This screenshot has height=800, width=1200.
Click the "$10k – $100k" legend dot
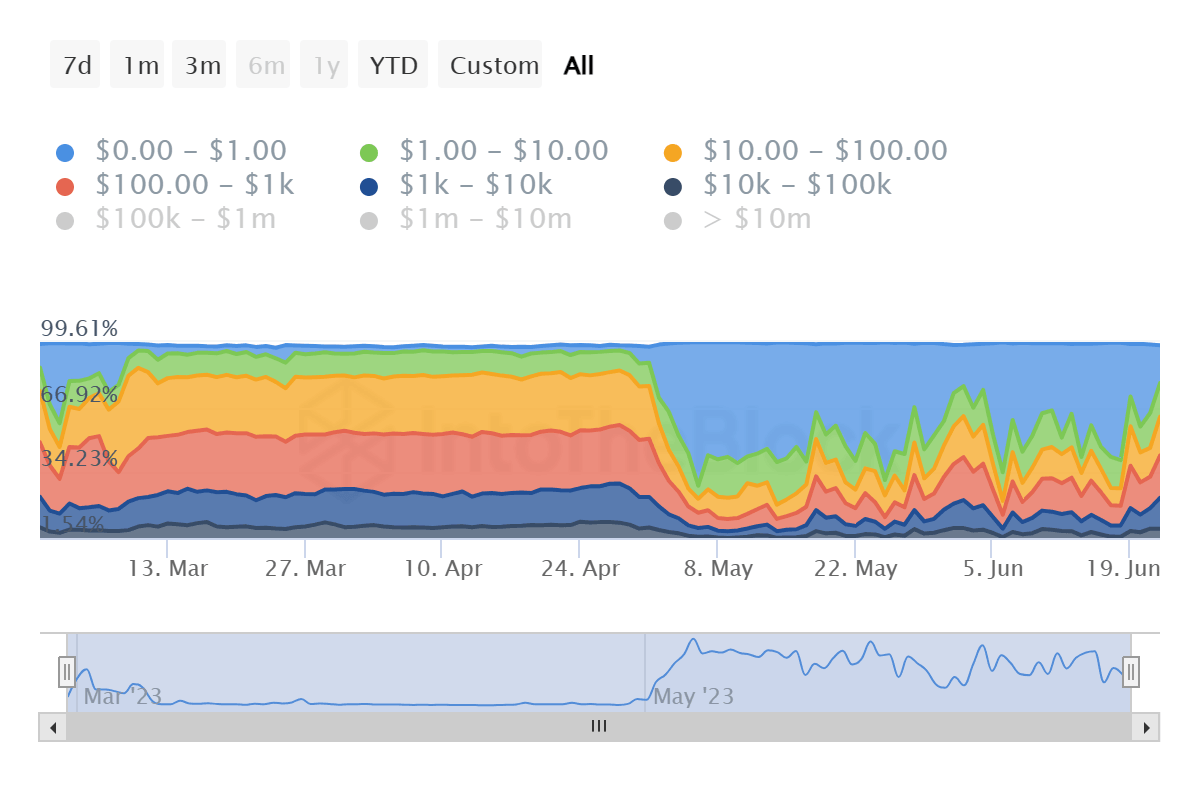click(673, 185)
